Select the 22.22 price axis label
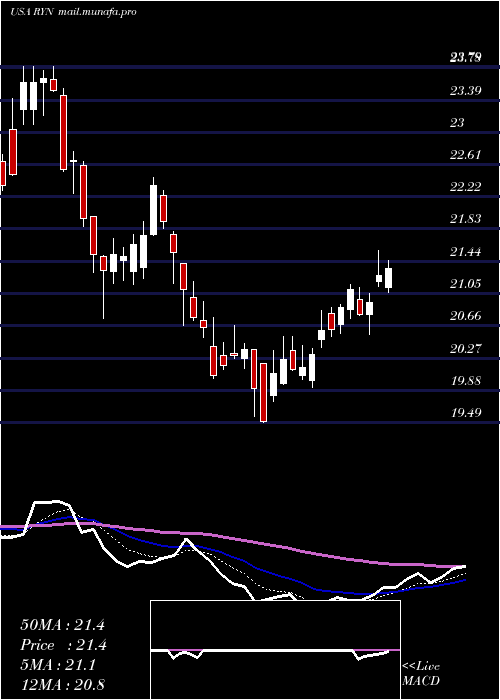Viewport: 500px width, 700px height. (x=466, y=187)
